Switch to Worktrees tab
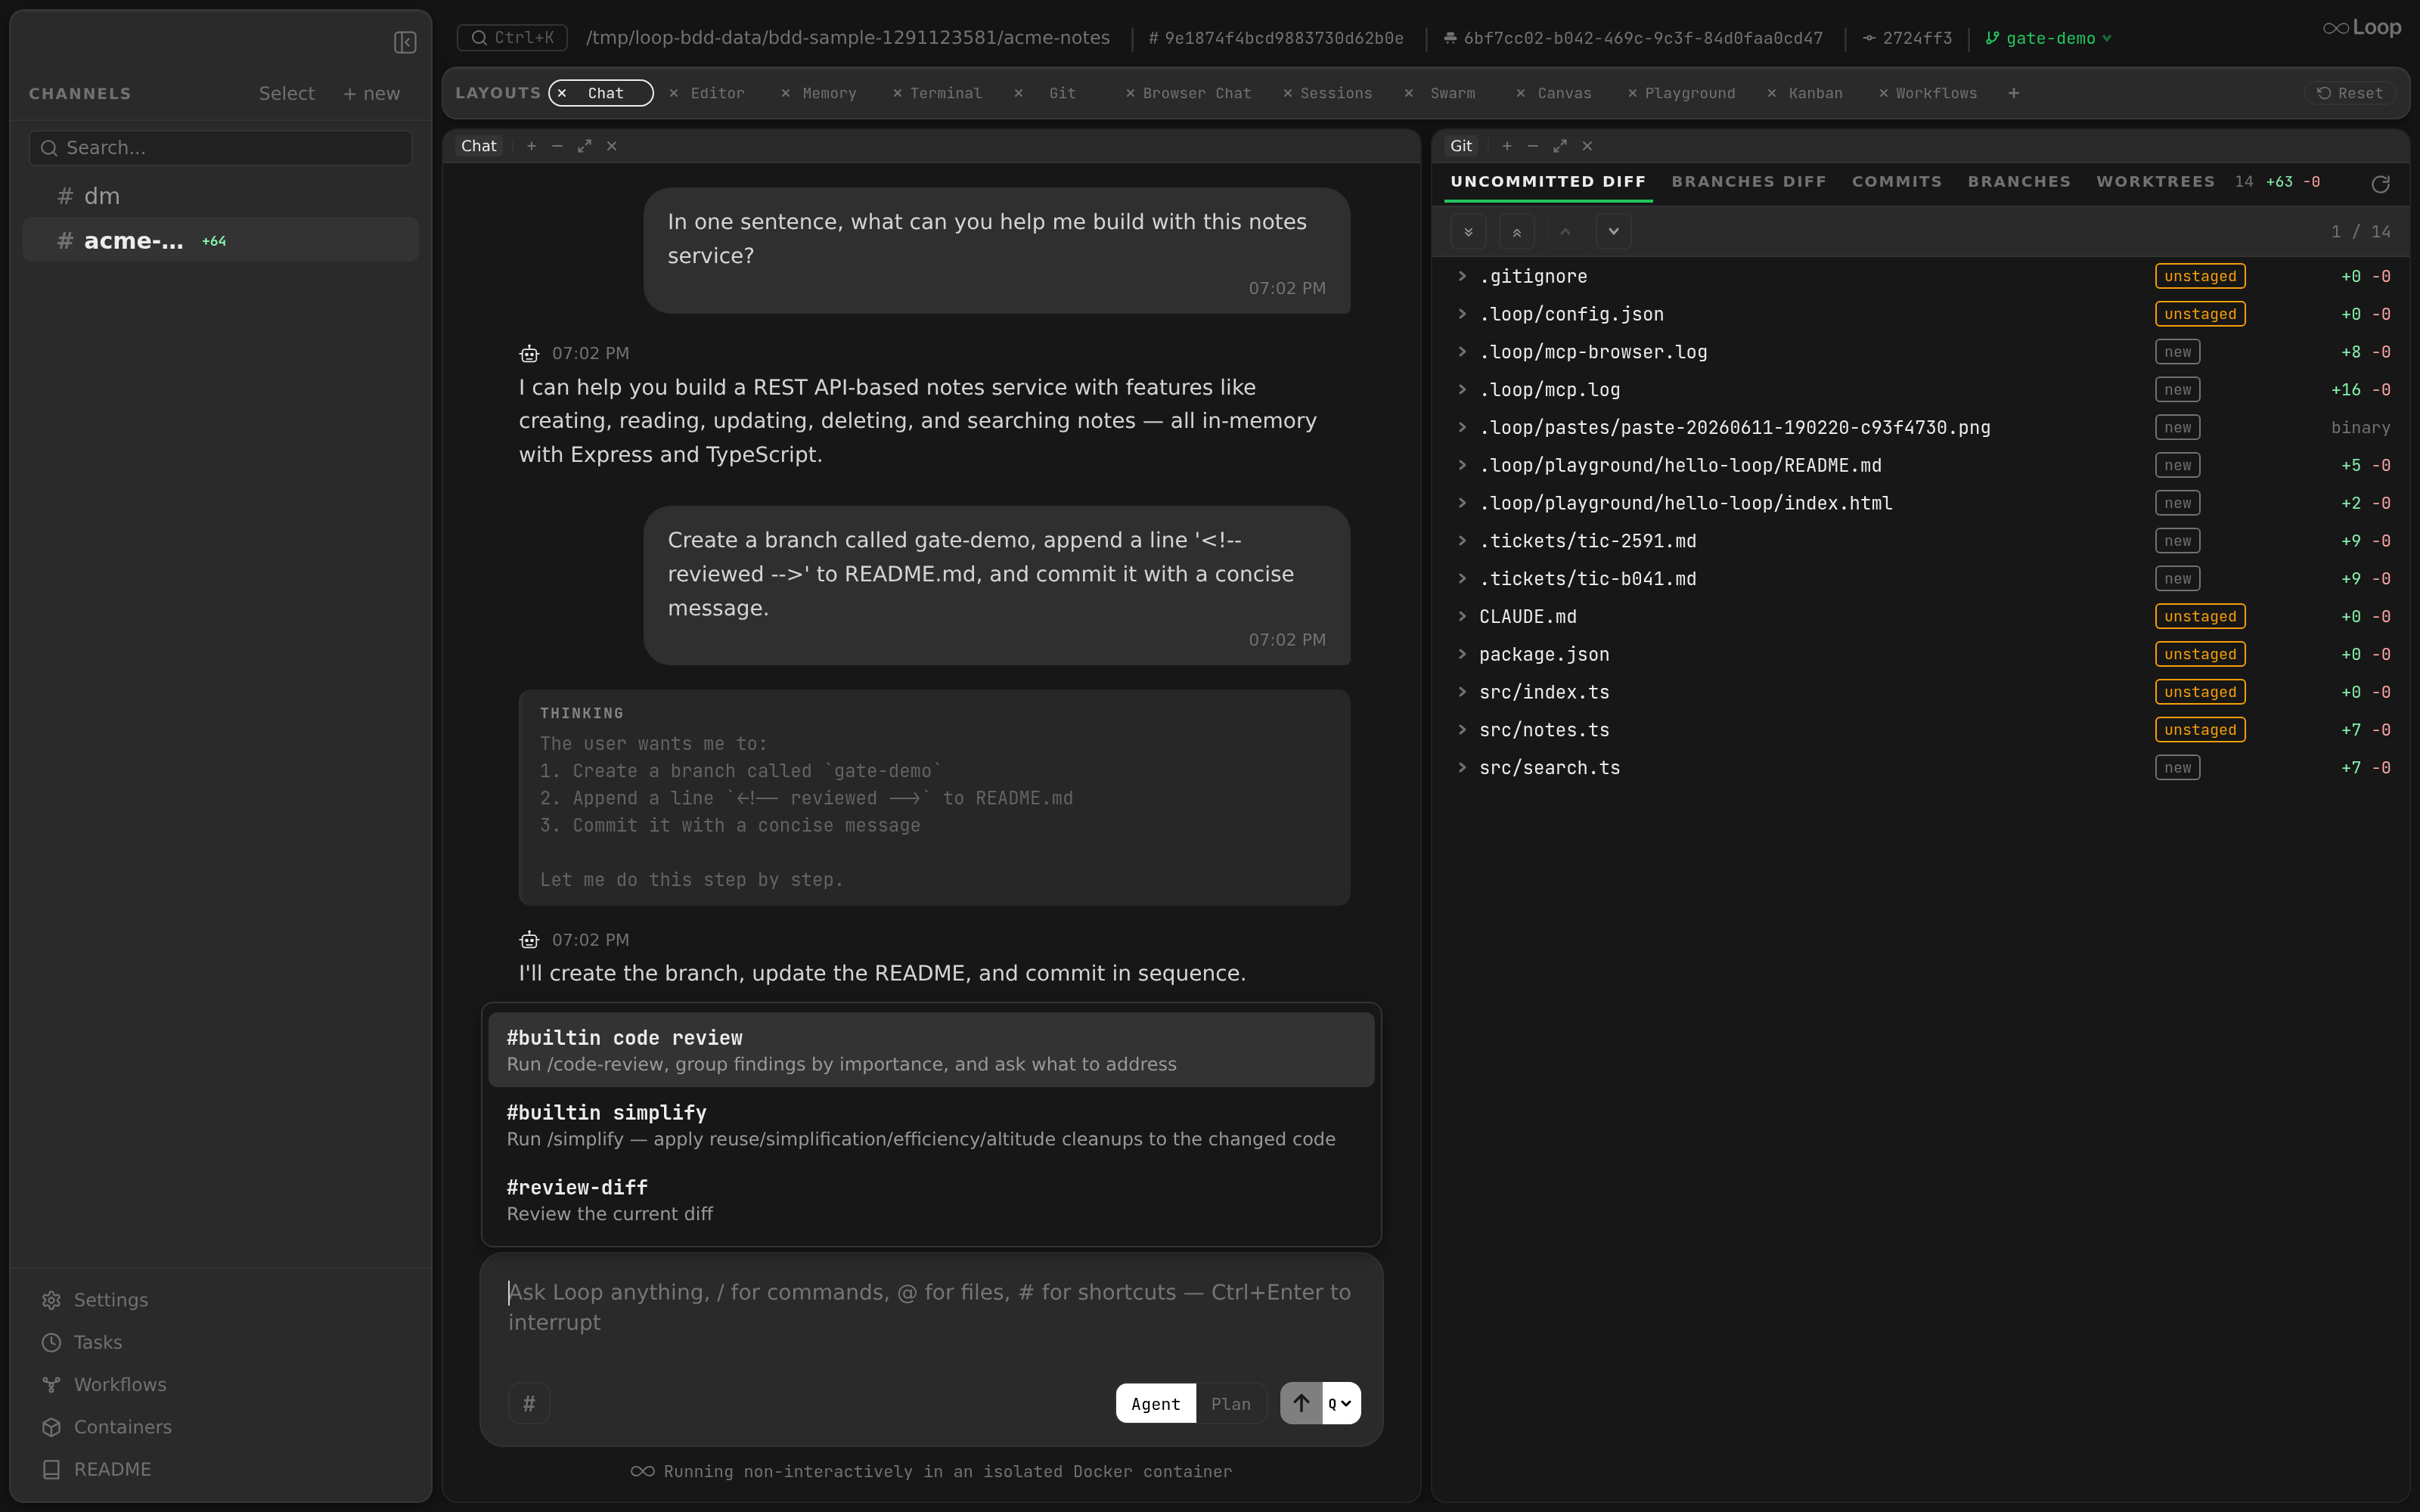The width and height of the screenshot is (2420, 1512). [2155, 182]
